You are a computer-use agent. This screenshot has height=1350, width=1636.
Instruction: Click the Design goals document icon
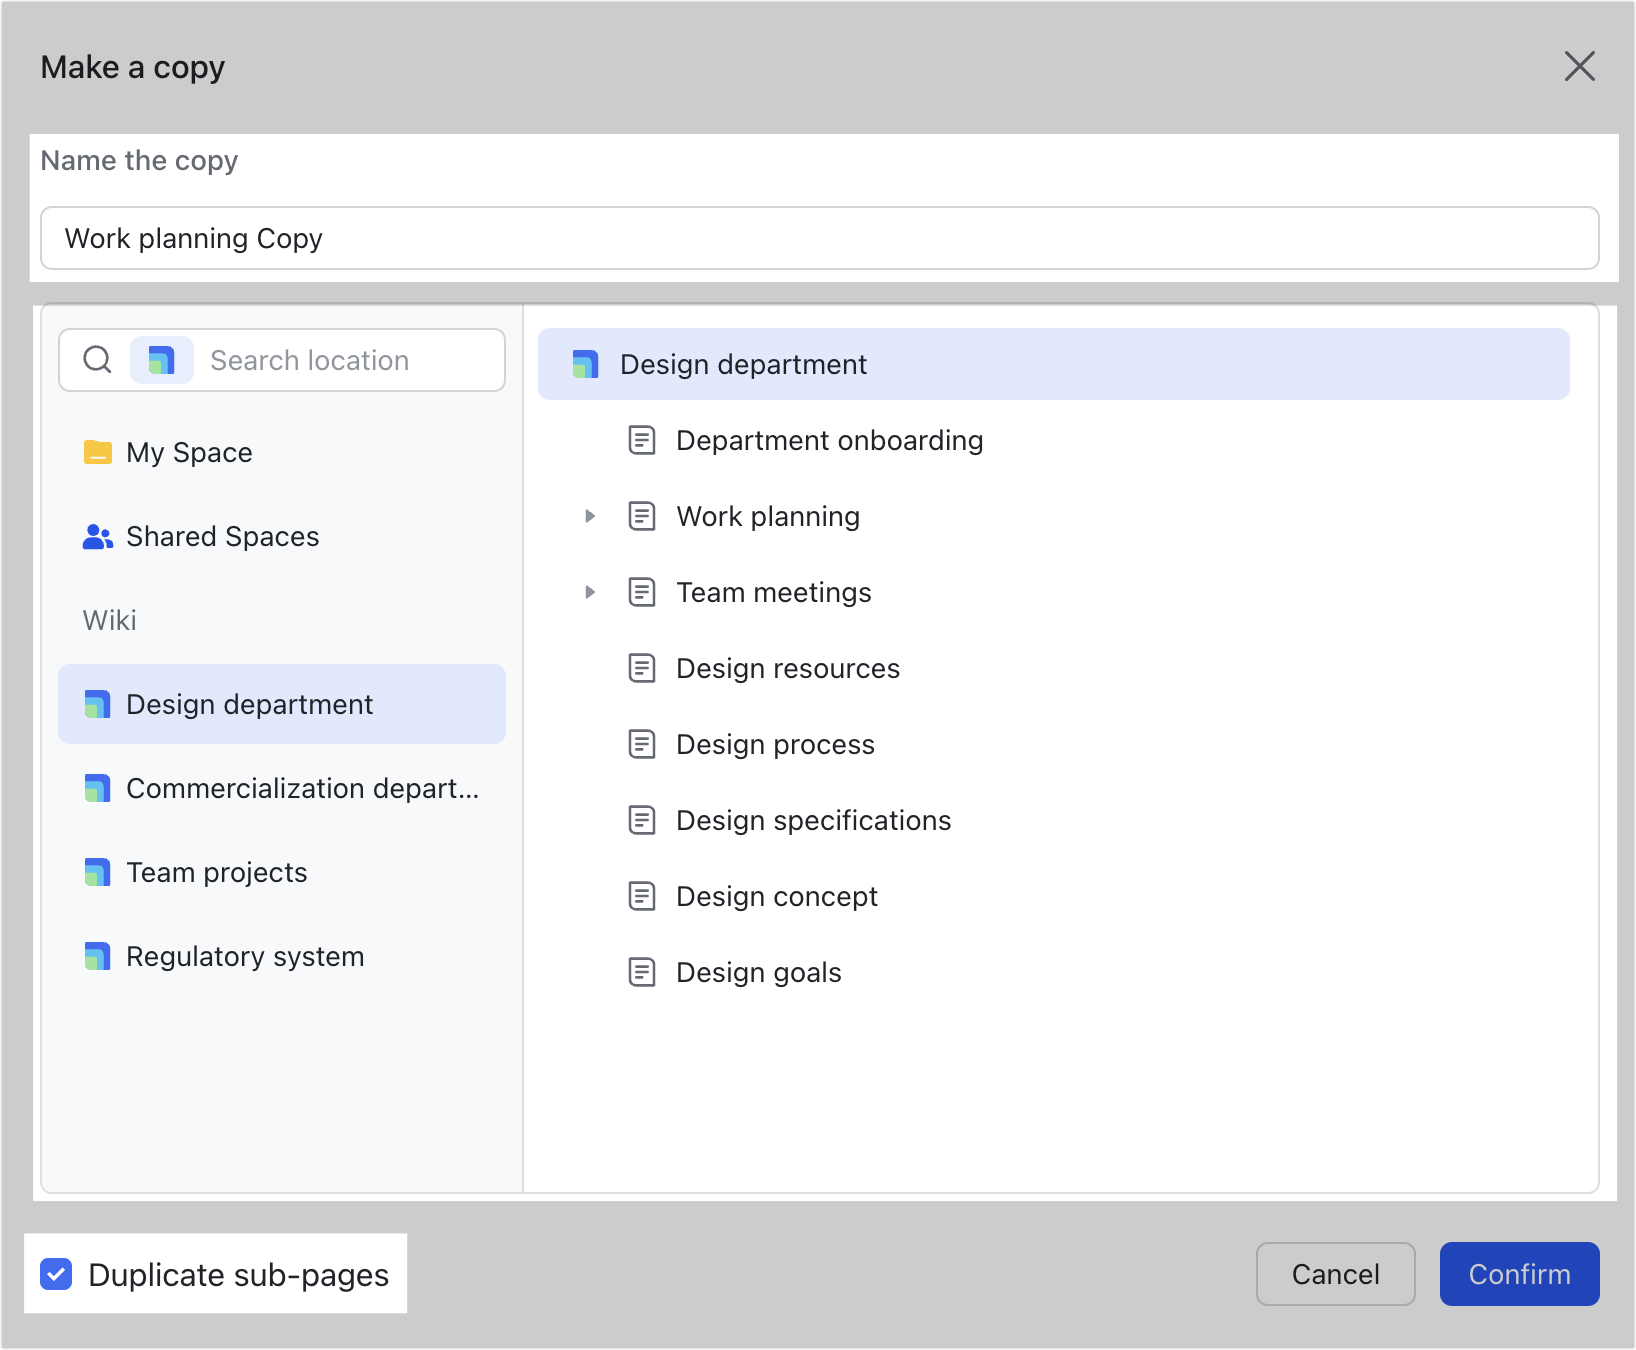[x=642, y=973]
